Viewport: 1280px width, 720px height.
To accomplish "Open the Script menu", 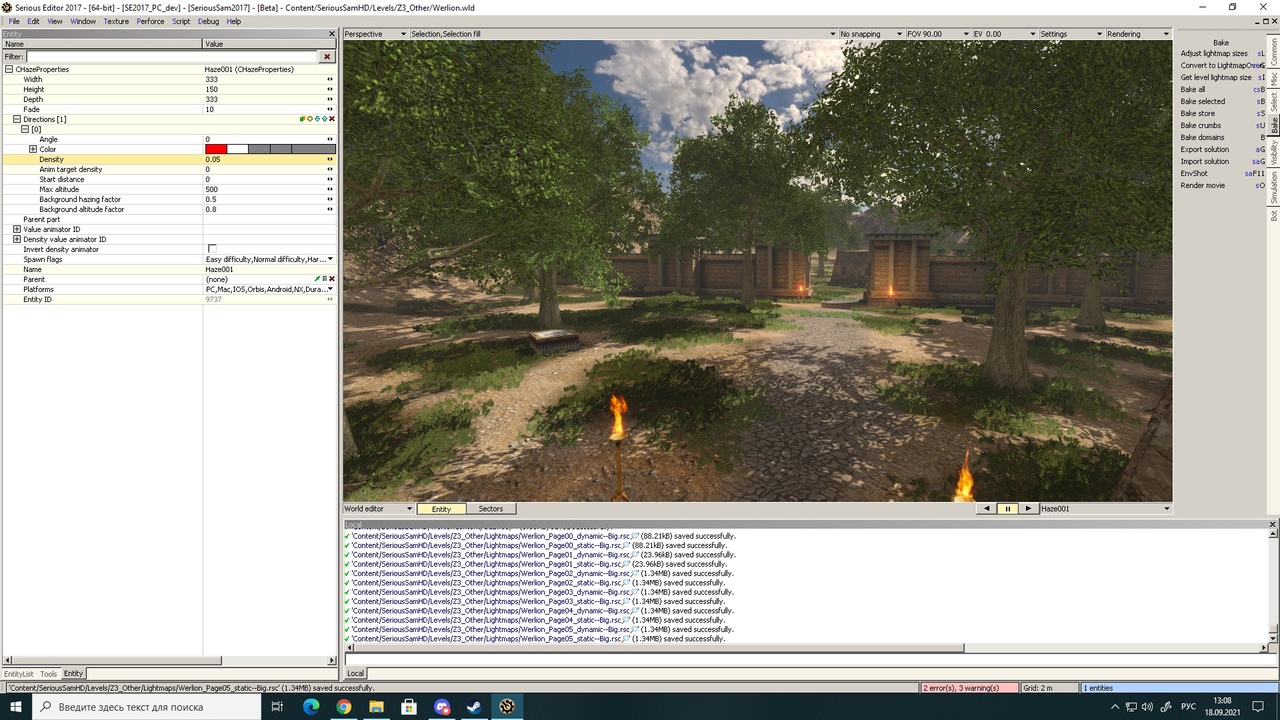I will click(181, 21).
